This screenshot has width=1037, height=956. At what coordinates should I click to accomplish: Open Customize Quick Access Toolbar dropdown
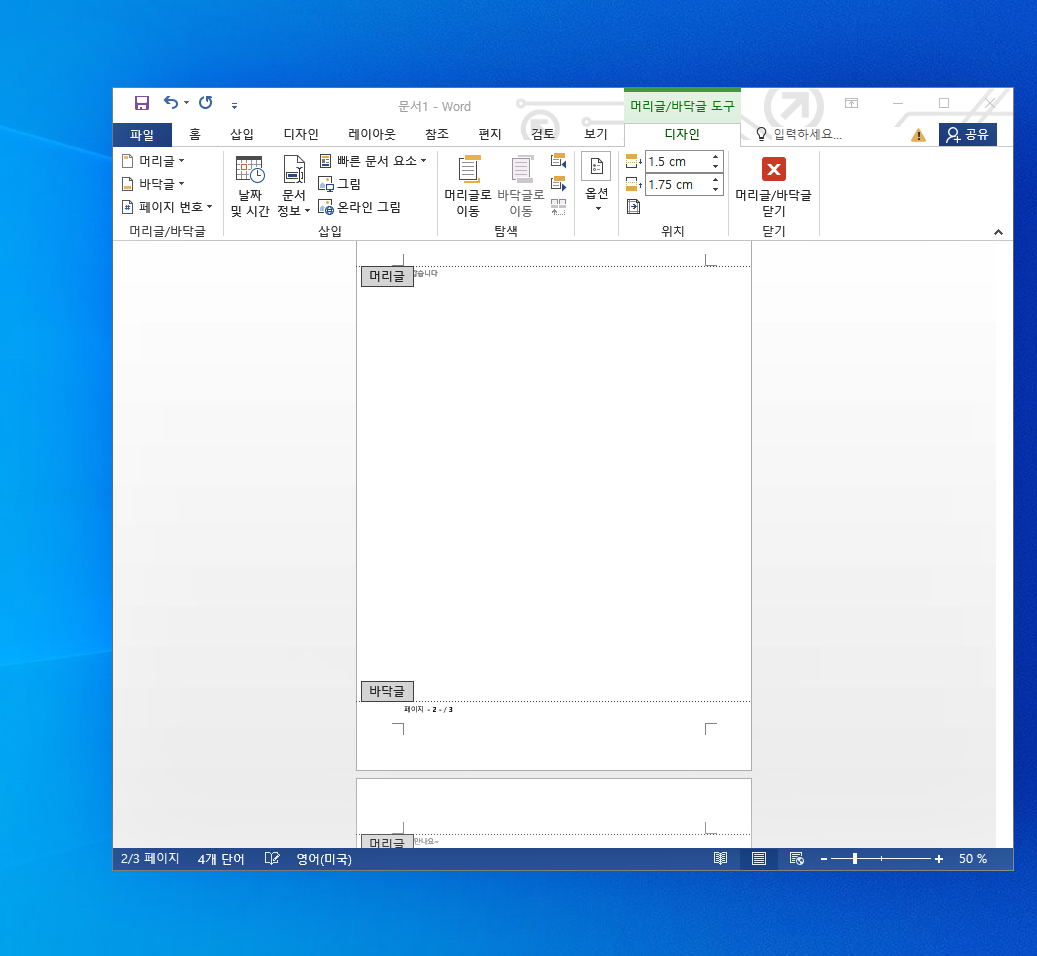[234, 104]
